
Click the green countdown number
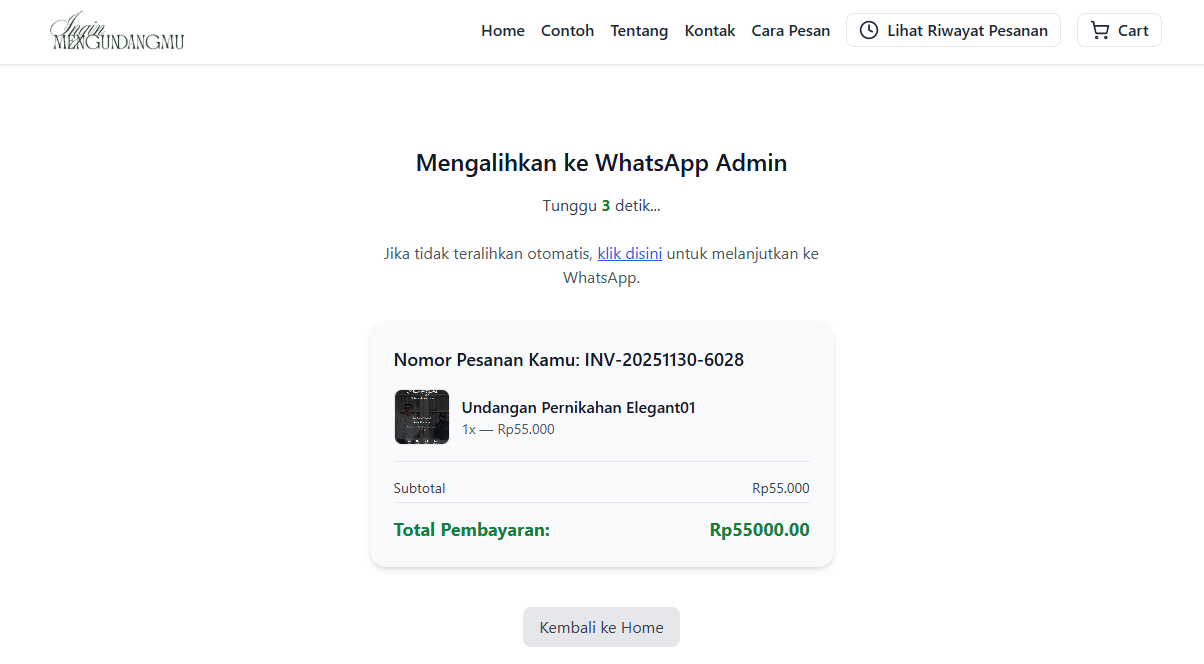tap(606, 206)
